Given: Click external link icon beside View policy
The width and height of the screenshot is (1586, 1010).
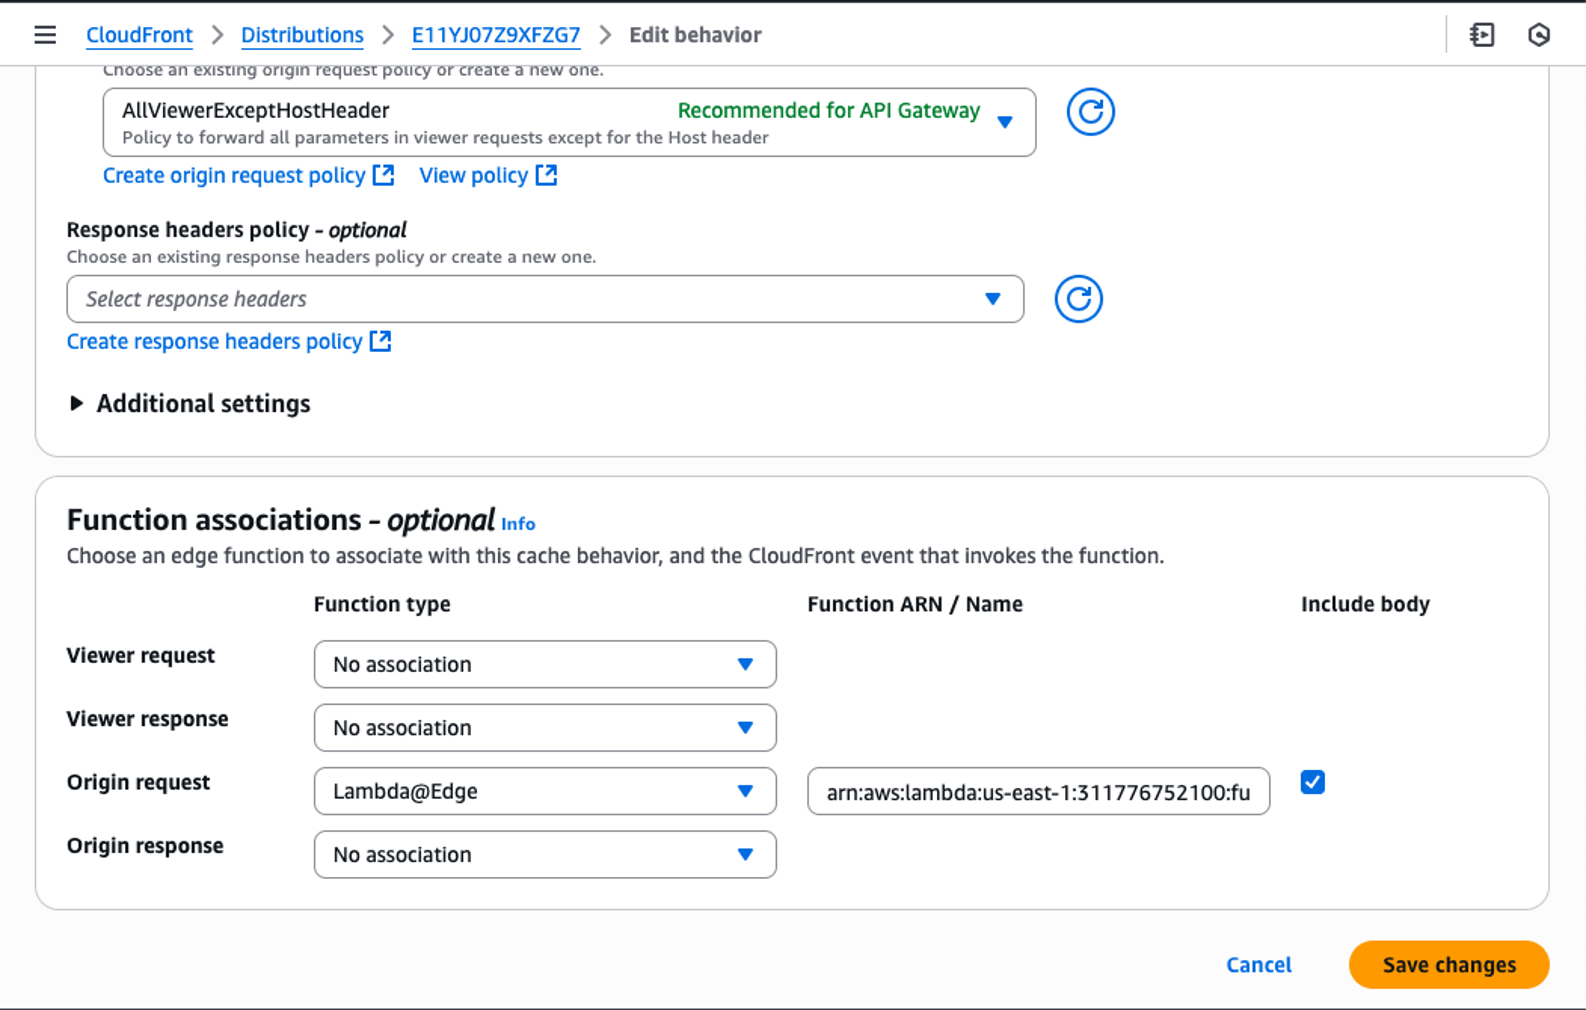Looking at the screenshot, I should 546,175.
